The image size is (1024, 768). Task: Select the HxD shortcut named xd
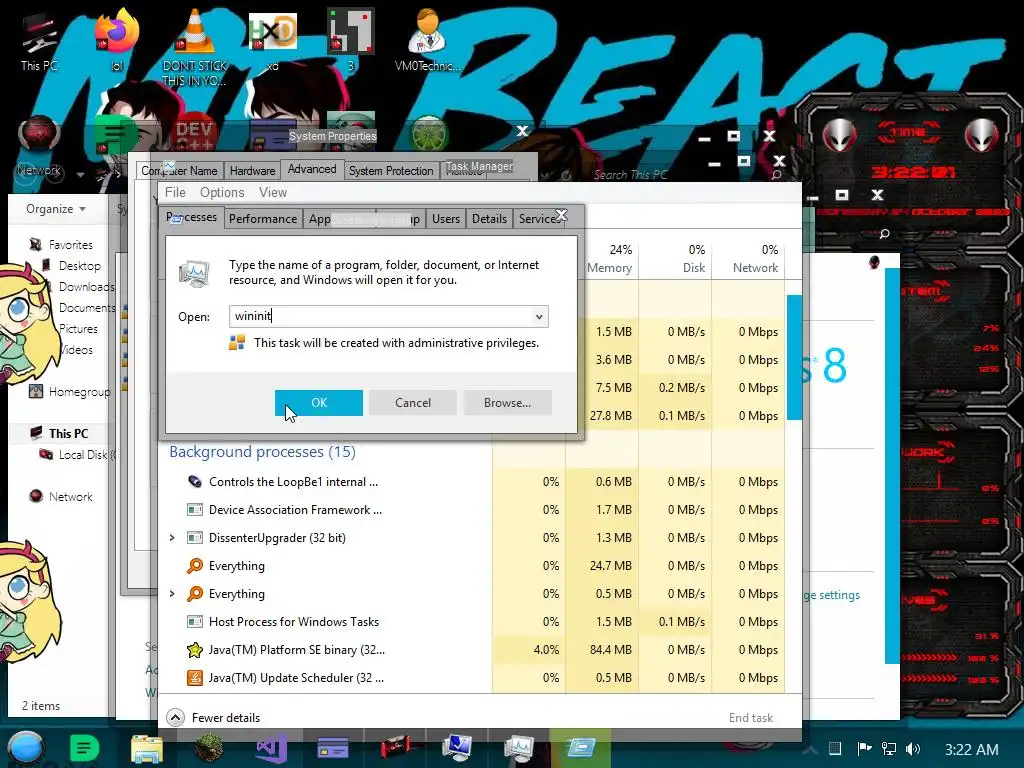point(272,39)
